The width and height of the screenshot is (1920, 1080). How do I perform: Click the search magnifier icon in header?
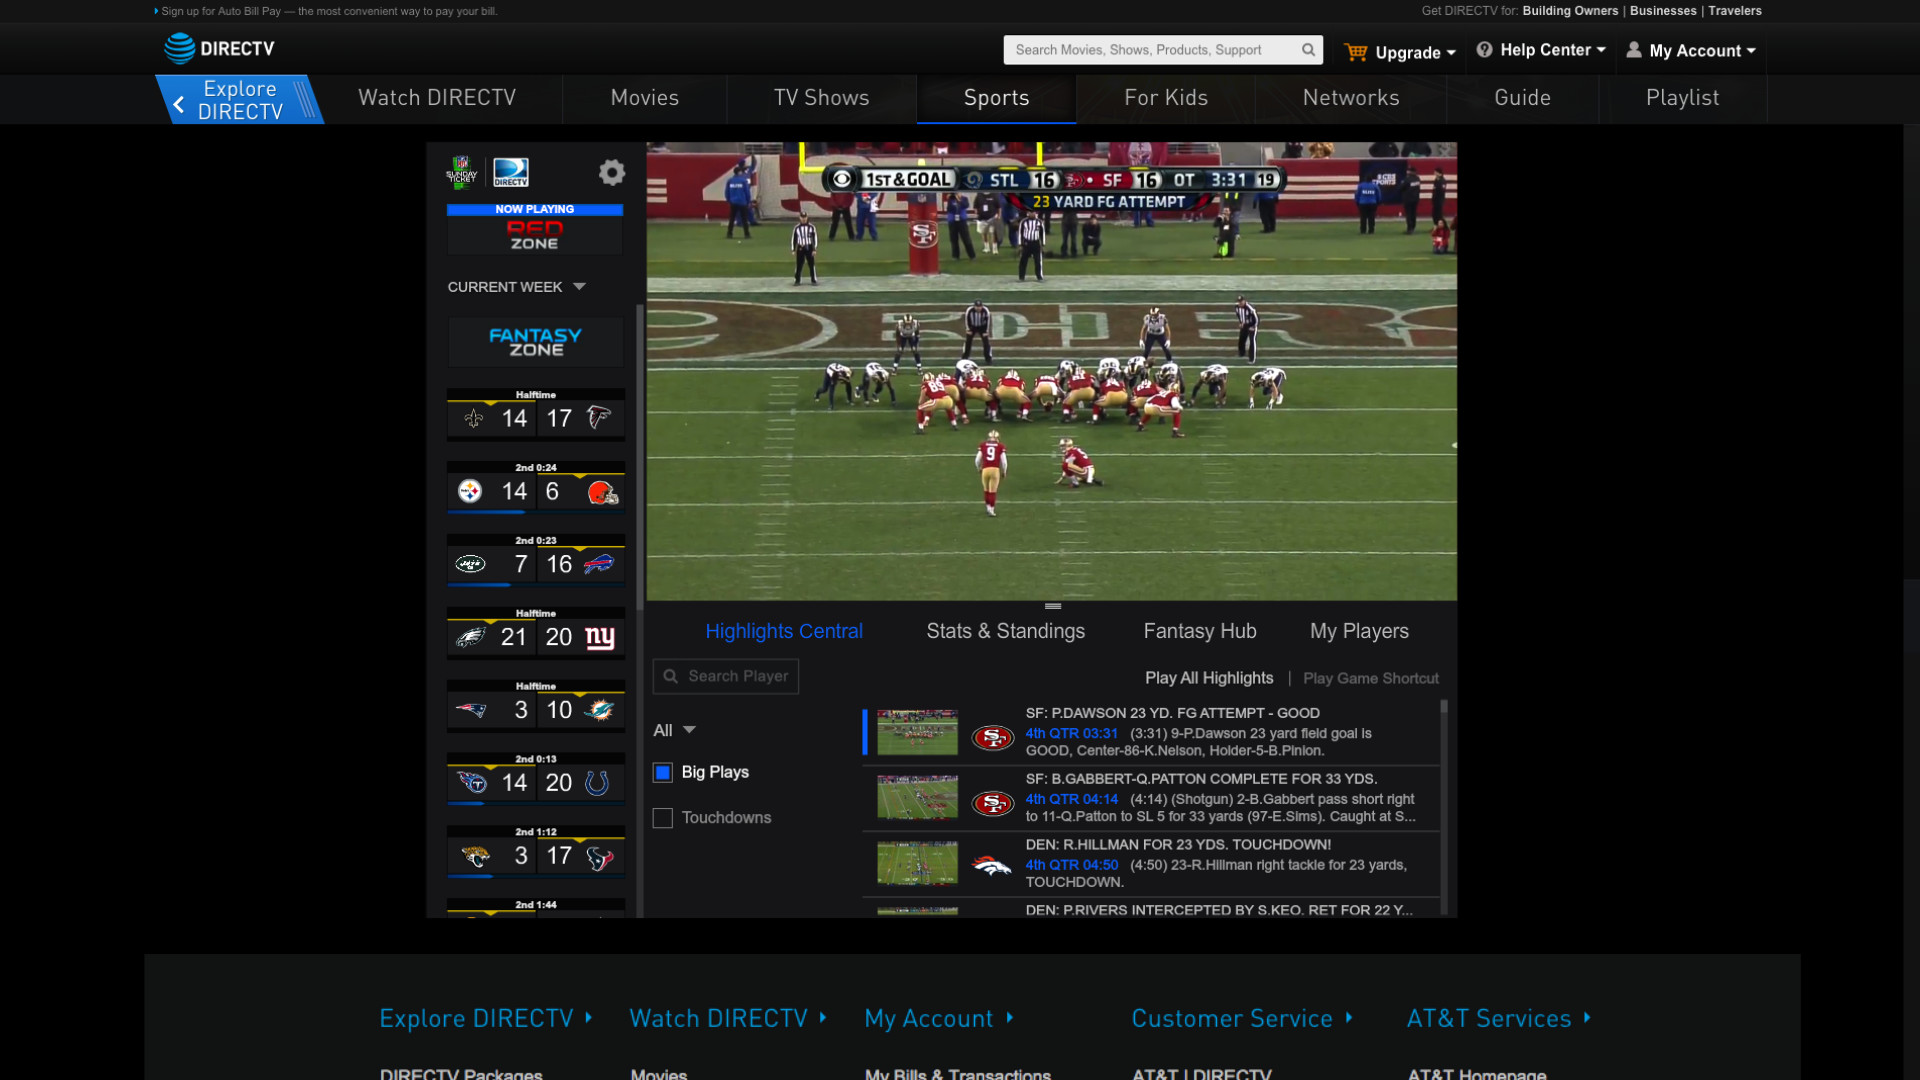(1308, 50)
